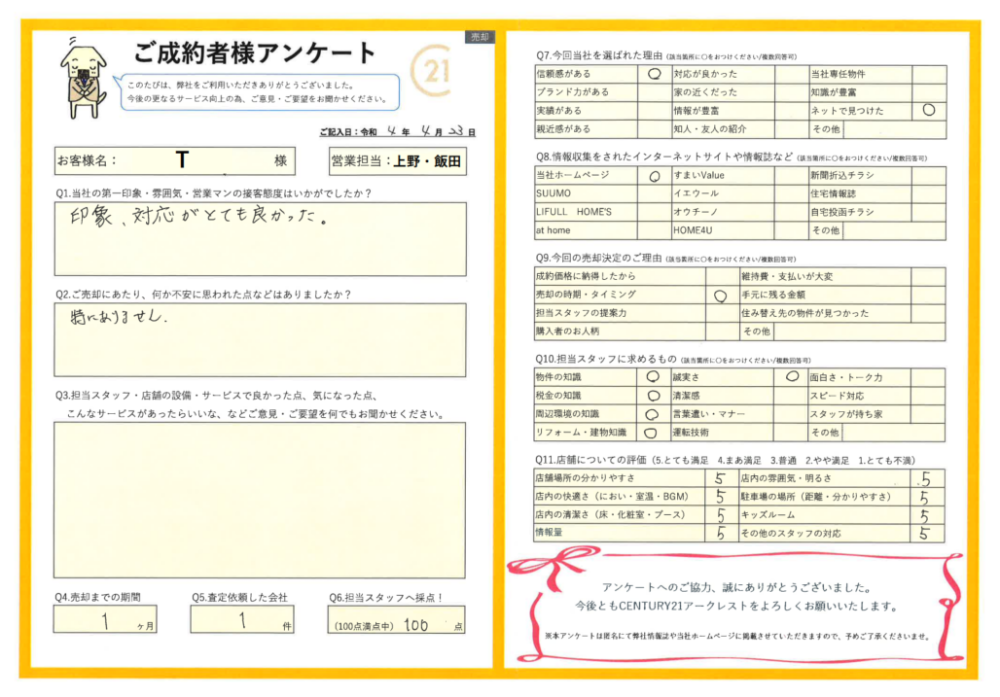
Task: Check the ネットで見つけた box in Q7
Action: 928,110
